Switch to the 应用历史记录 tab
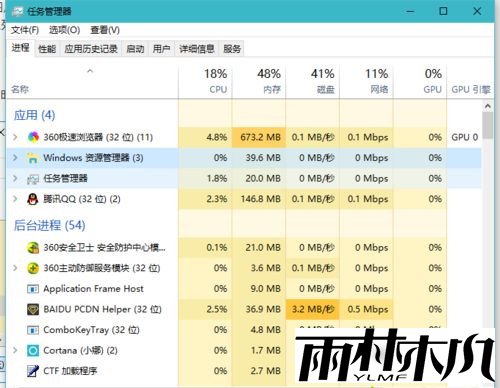This screenshot has height=388, width=500. (x=91, y=49)
